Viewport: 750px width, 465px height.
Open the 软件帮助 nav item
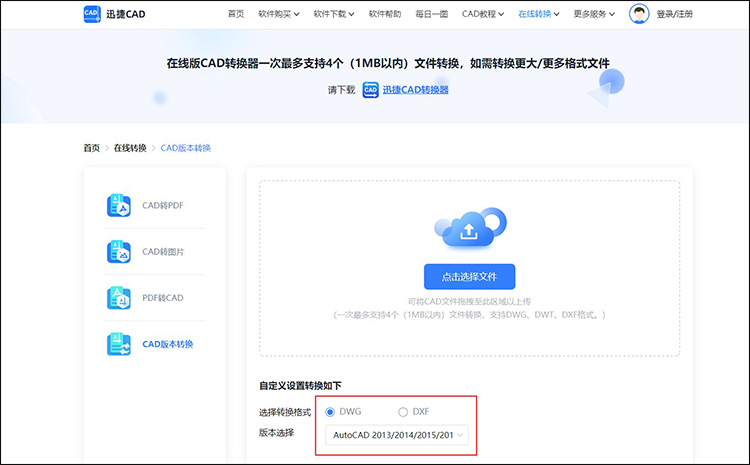[x=385, y=14]
